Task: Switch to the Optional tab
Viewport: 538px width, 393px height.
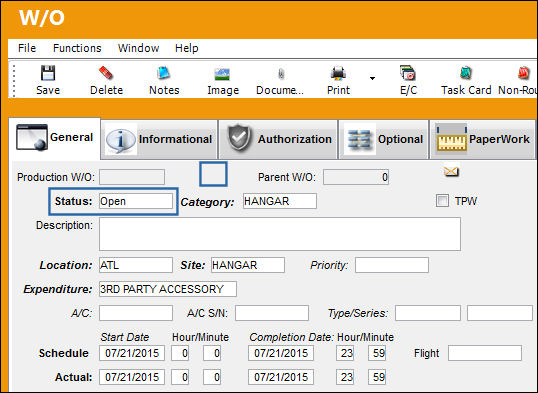Action: tap(384, 139)
